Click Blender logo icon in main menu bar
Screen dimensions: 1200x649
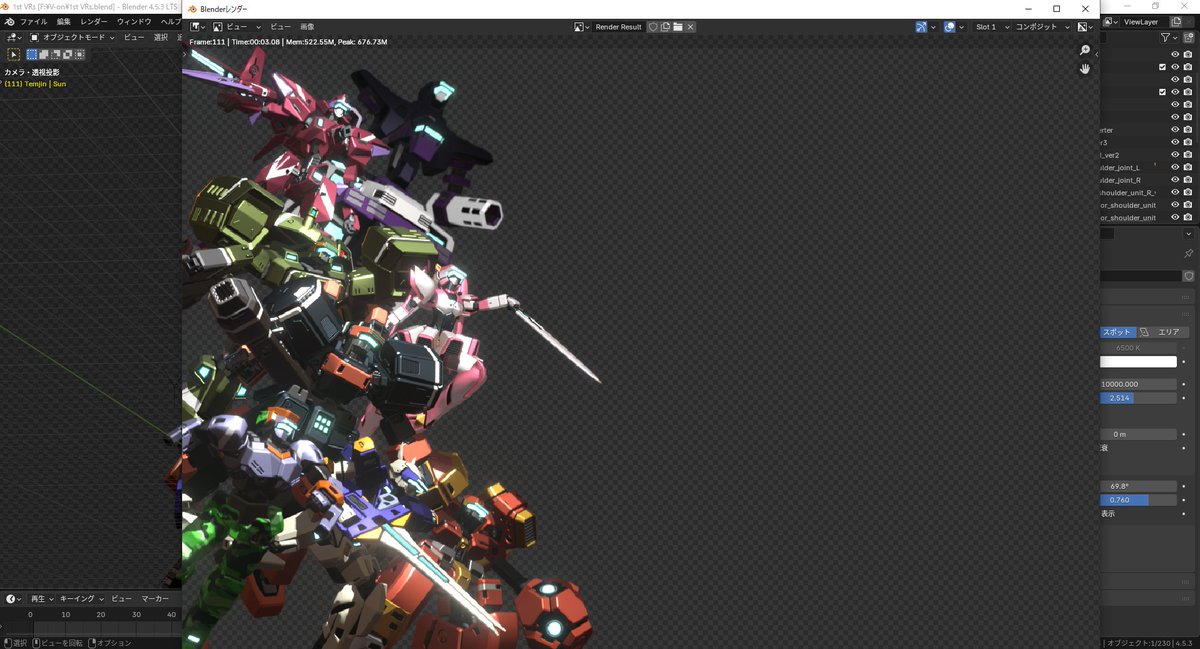tap(9, 21)
